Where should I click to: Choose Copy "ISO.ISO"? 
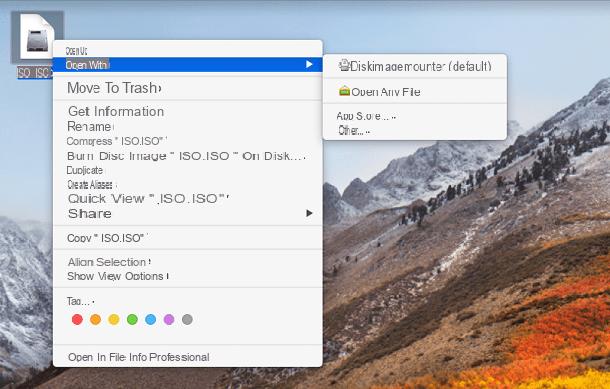[x=188, y=238]
